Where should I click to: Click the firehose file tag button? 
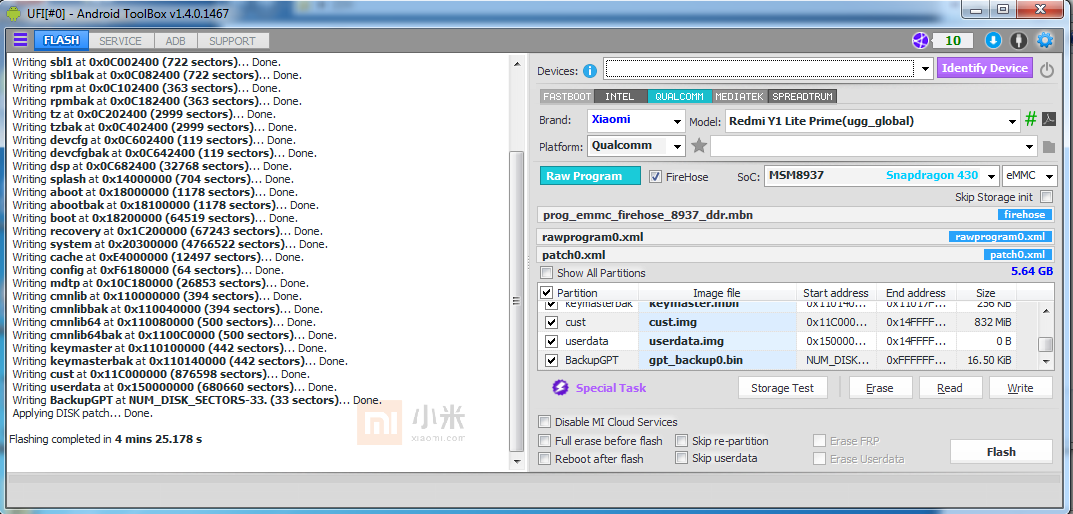click(x=1024, y=215)
